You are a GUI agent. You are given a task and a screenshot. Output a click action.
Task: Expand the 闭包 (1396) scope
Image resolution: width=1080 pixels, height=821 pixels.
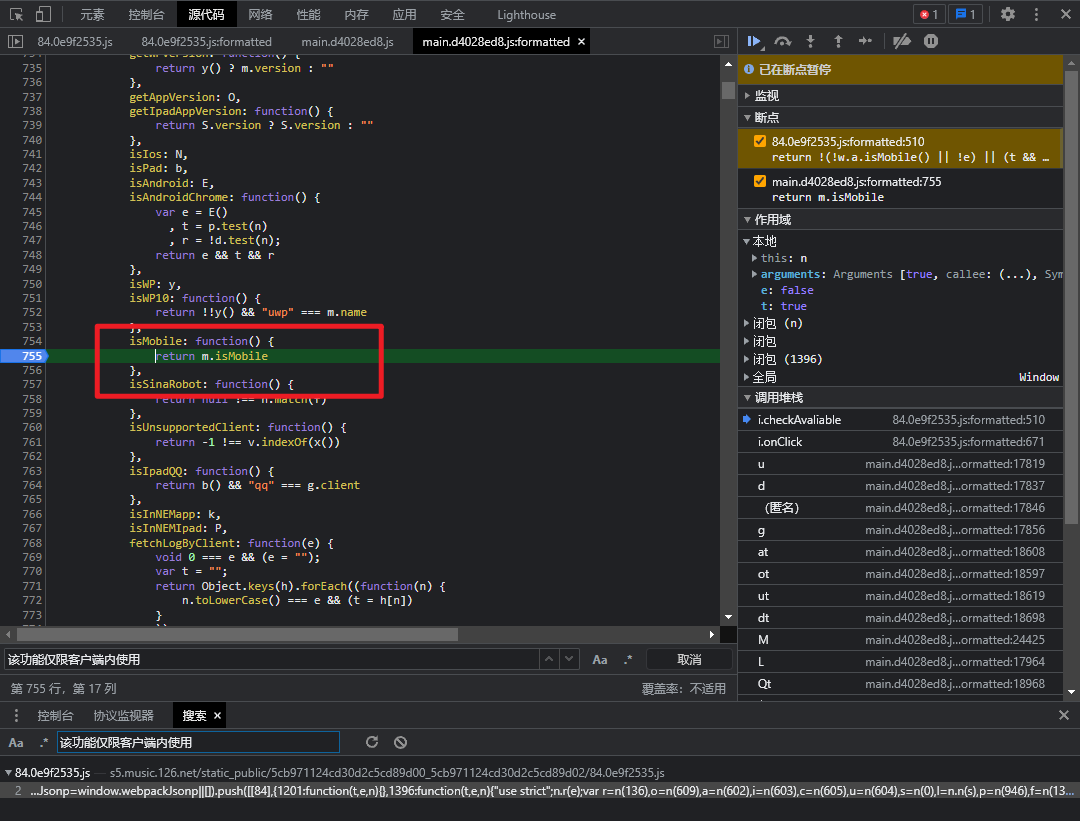(746, 359)
